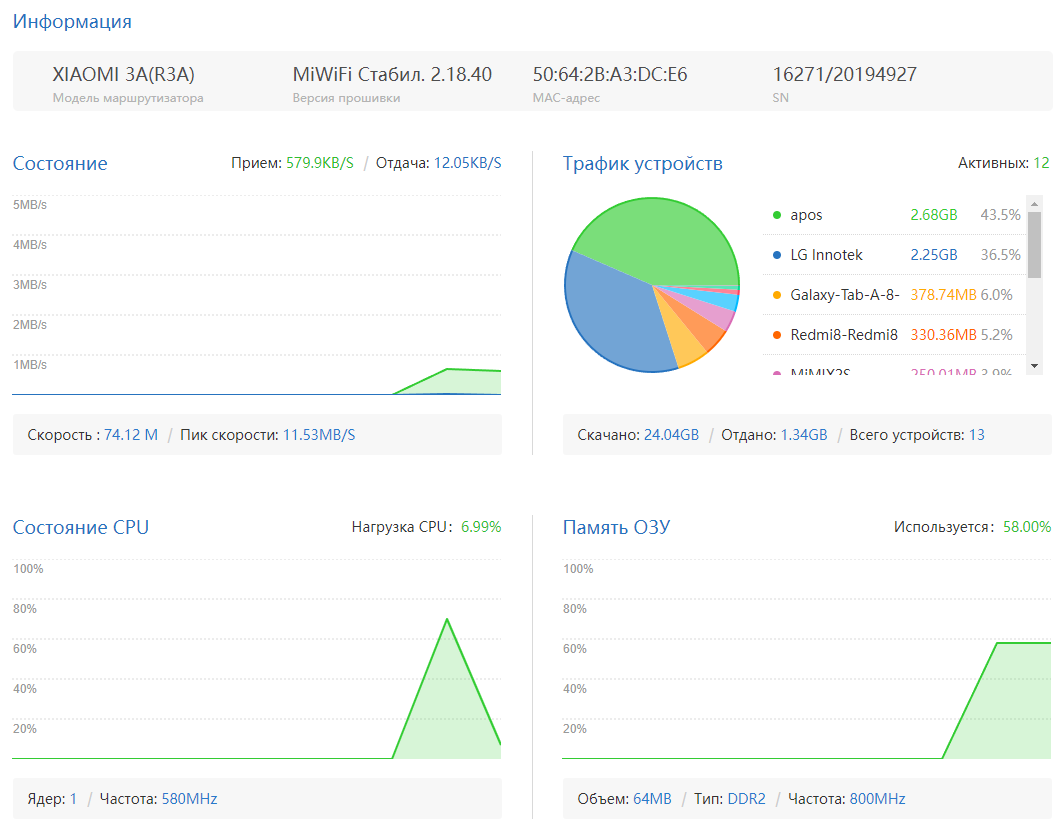Click the green apos legend dot
Image resolution: width=1059 pixels, height=827 pixels.
click(777, 215)
